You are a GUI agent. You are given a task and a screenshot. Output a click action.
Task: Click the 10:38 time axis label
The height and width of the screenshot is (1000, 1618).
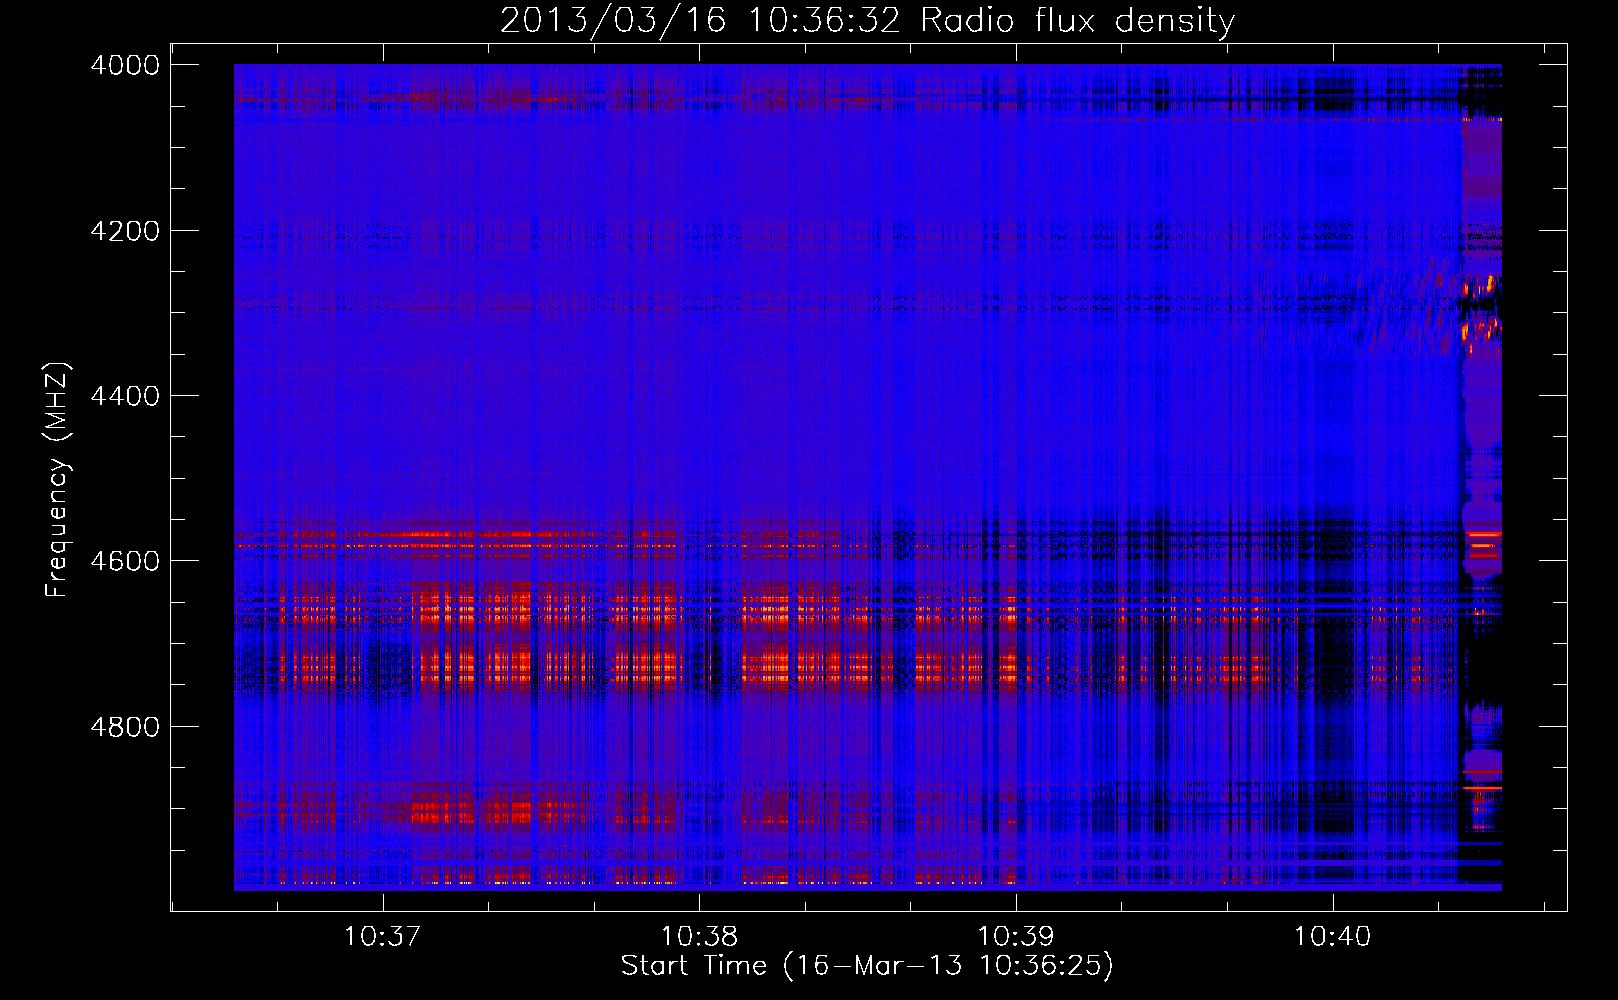point(699,937)
